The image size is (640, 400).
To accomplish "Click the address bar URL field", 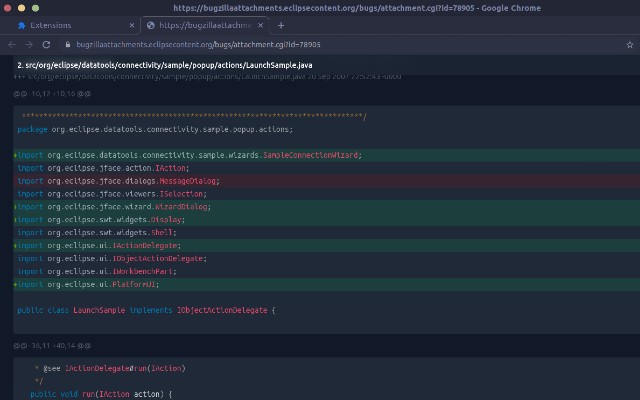I will (300, 45).
